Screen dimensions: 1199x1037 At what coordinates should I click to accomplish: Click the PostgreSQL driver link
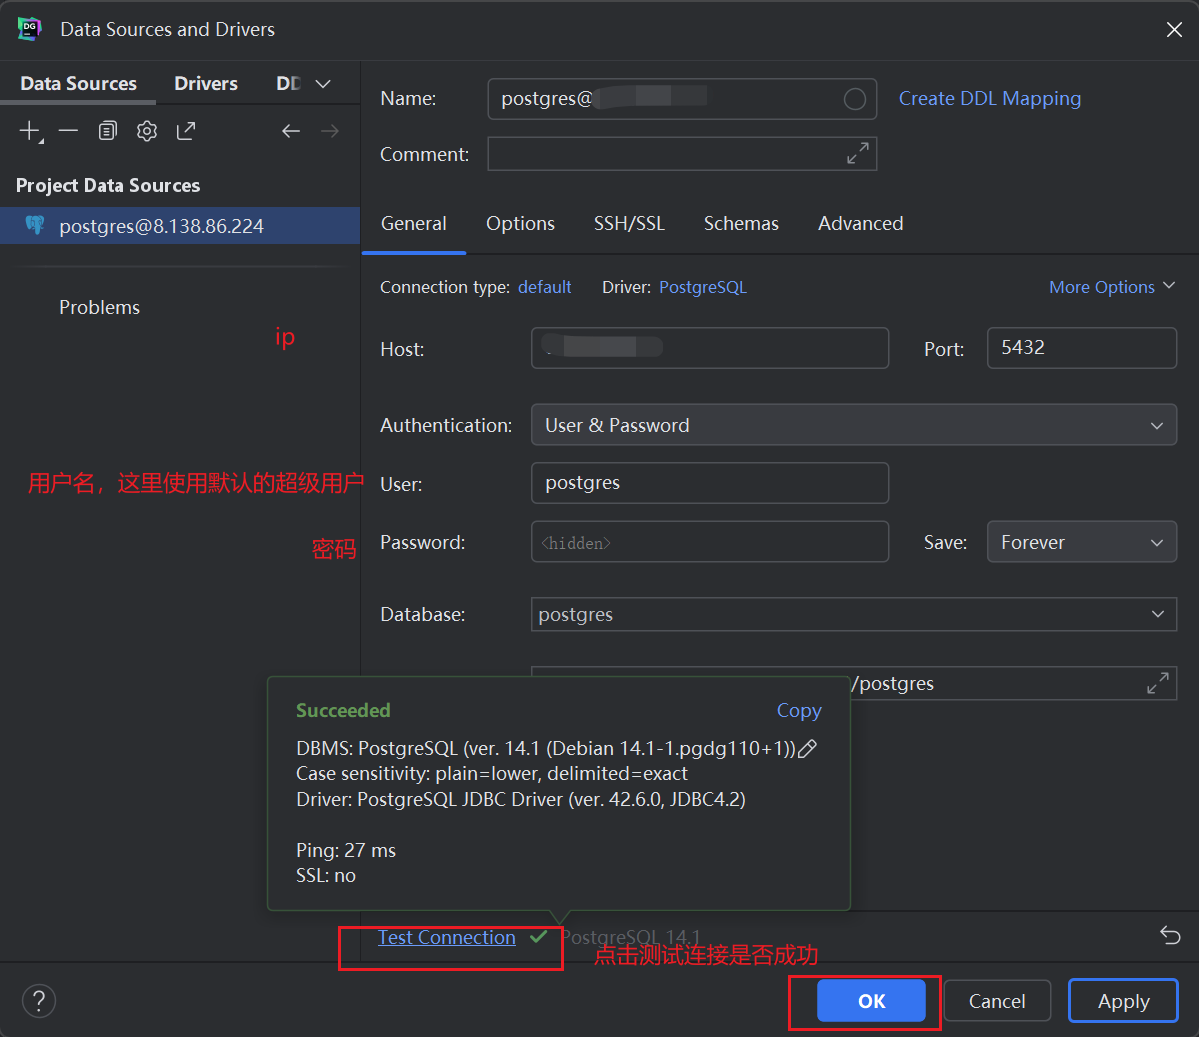[703, 287]
